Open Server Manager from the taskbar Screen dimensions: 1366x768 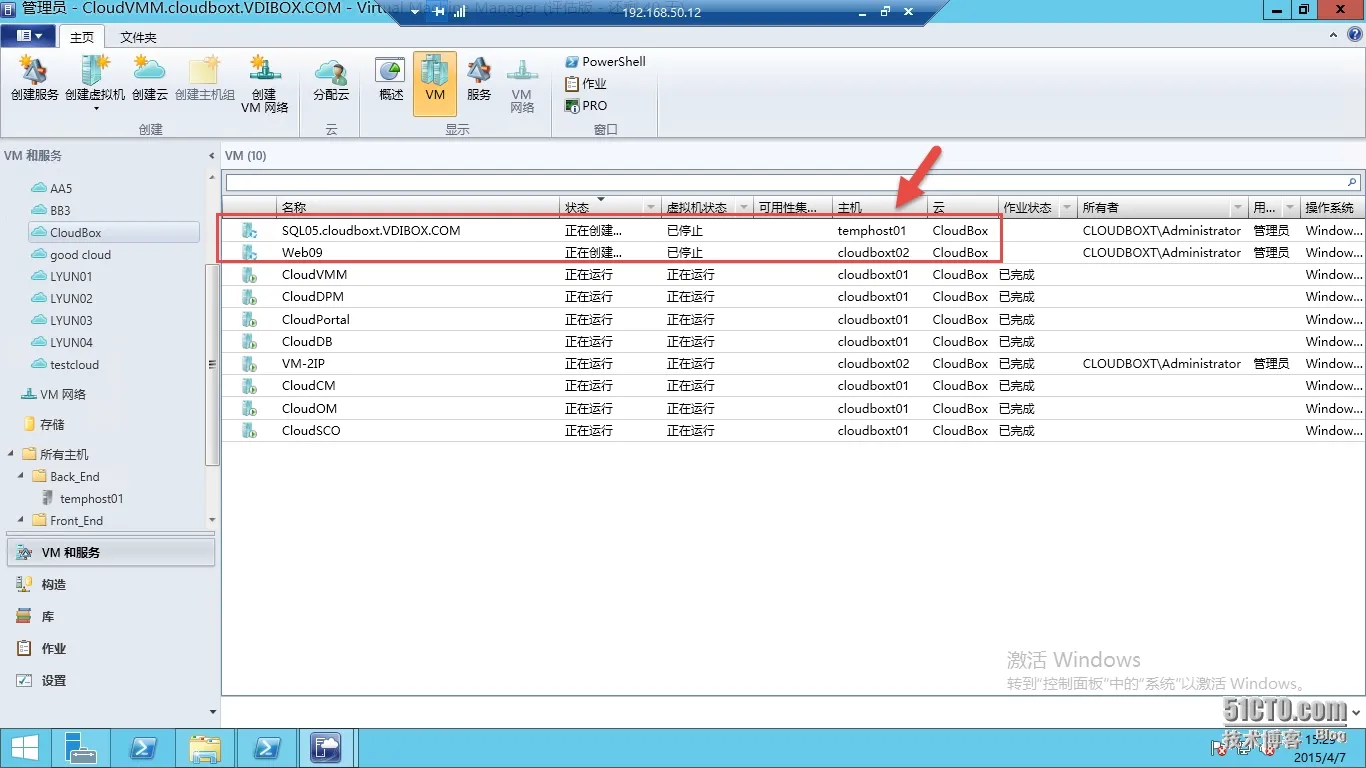pyautogui.click(x=82, y=748)
